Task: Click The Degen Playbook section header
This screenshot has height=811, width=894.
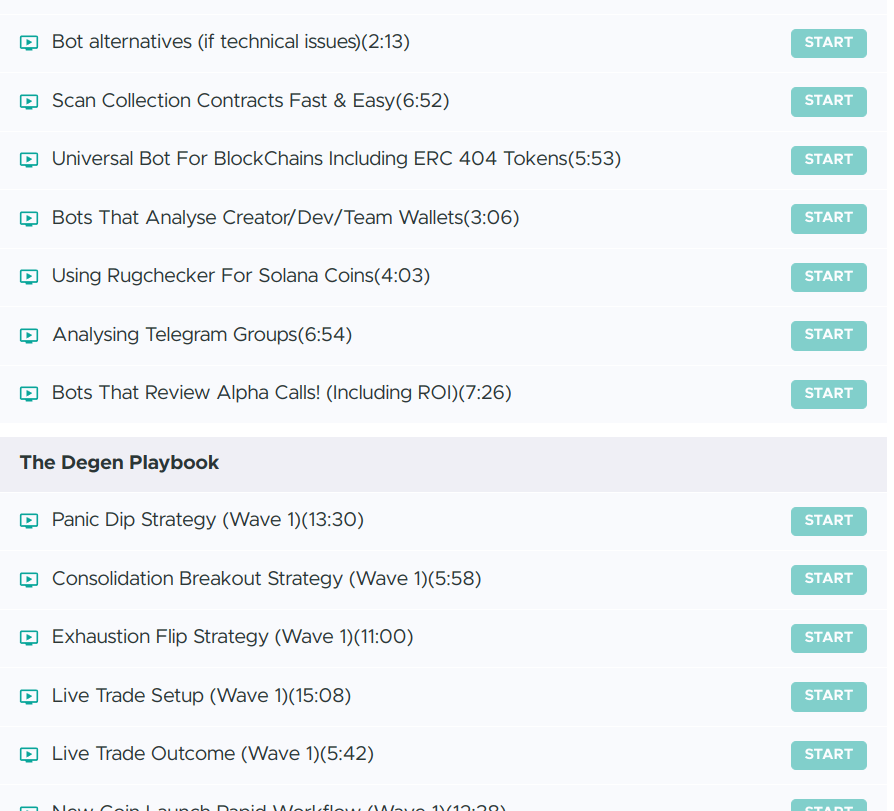Action: coord(119,463)
